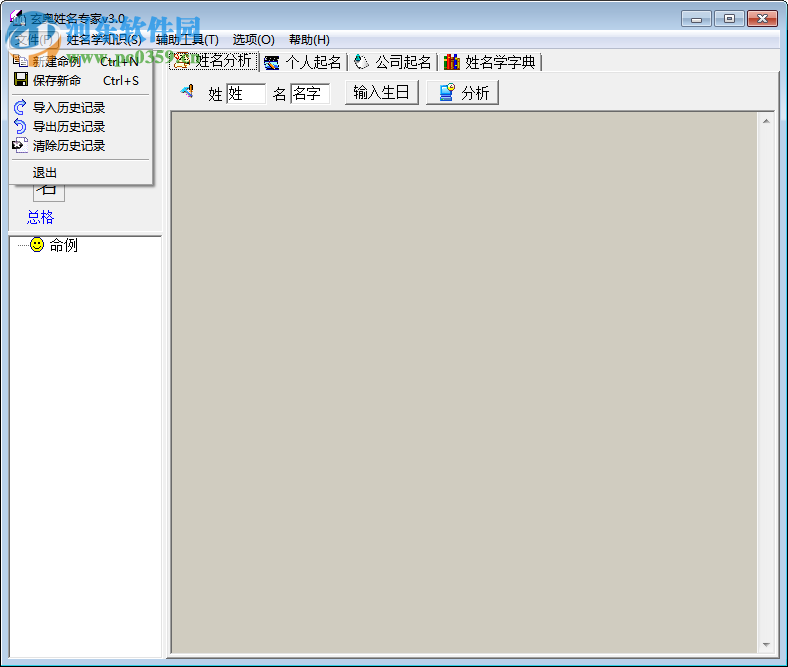788x667 pixels.
Task: Focus the 名字 given name input field
Action: pyautogui.click(x=310, y=93)
